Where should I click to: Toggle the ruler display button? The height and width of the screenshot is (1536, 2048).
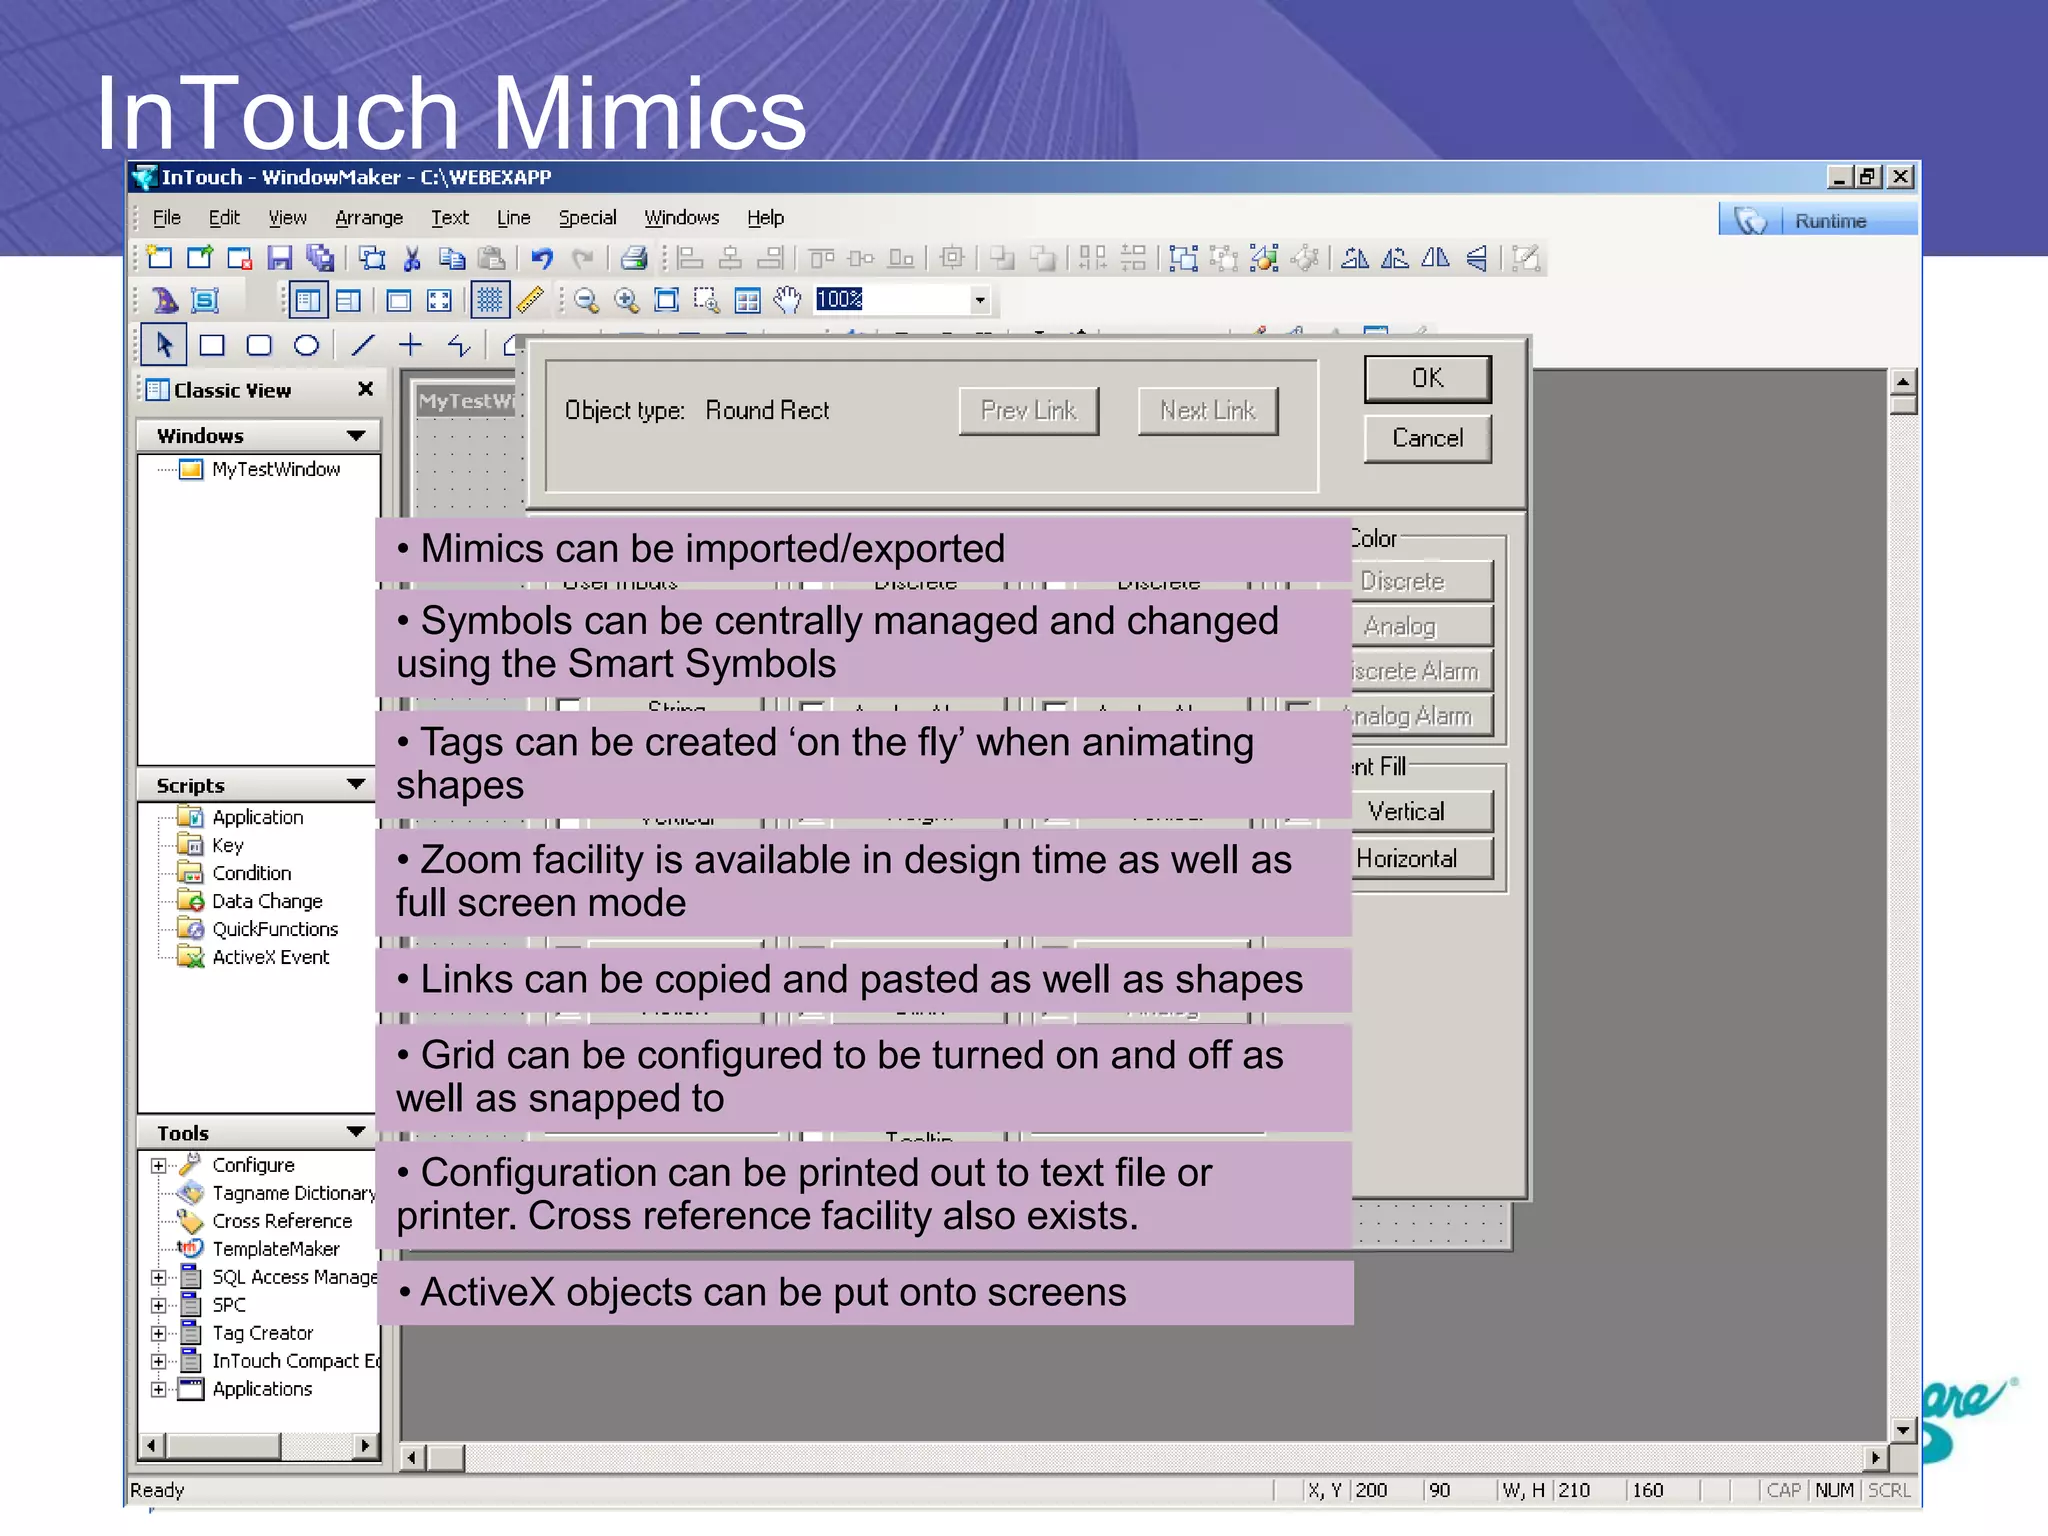point(530,300)
